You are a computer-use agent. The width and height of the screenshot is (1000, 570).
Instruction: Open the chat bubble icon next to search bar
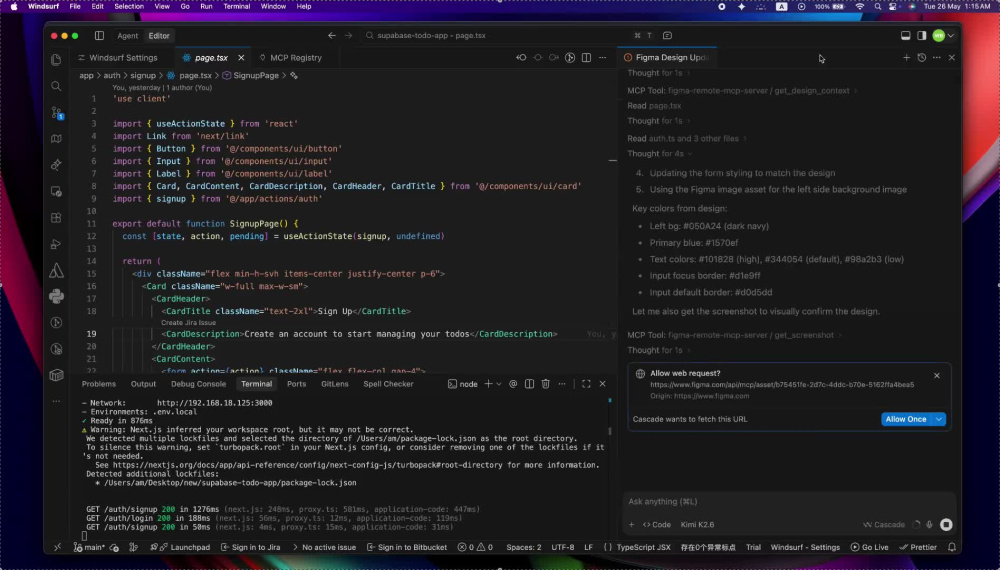point(667,36)
